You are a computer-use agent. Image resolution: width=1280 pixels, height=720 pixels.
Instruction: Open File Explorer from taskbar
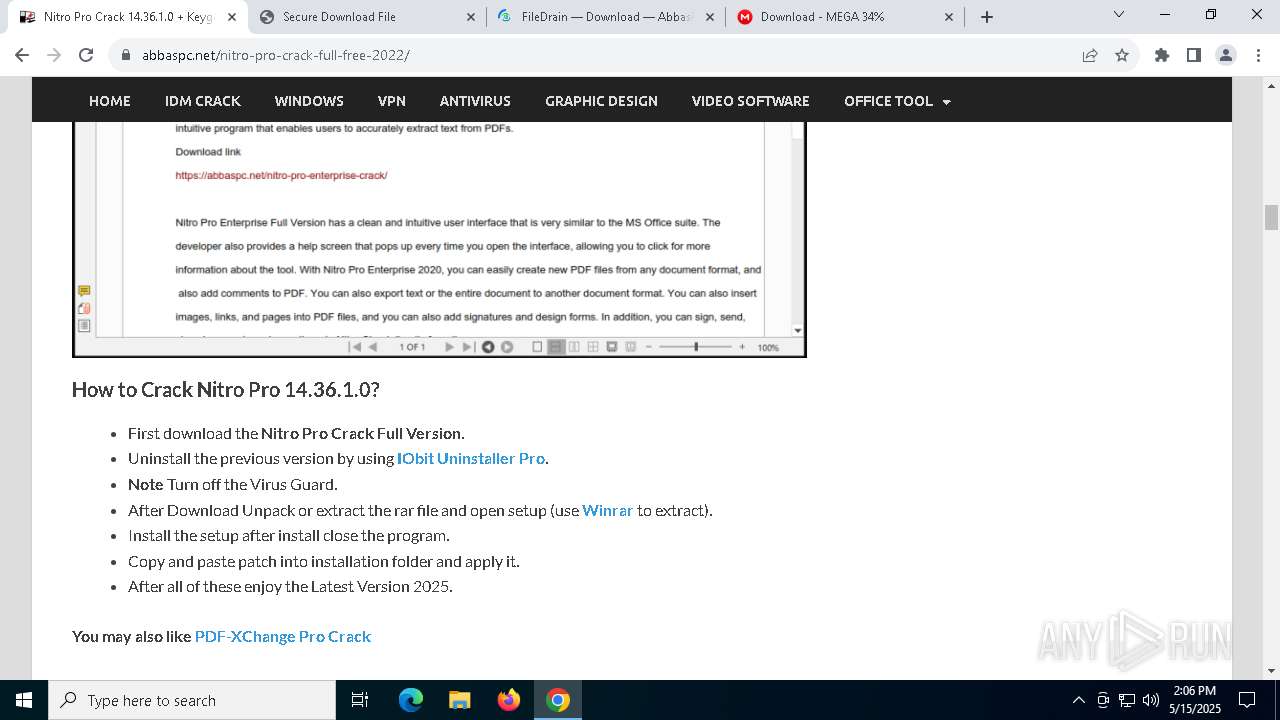(x=459, y=700)
